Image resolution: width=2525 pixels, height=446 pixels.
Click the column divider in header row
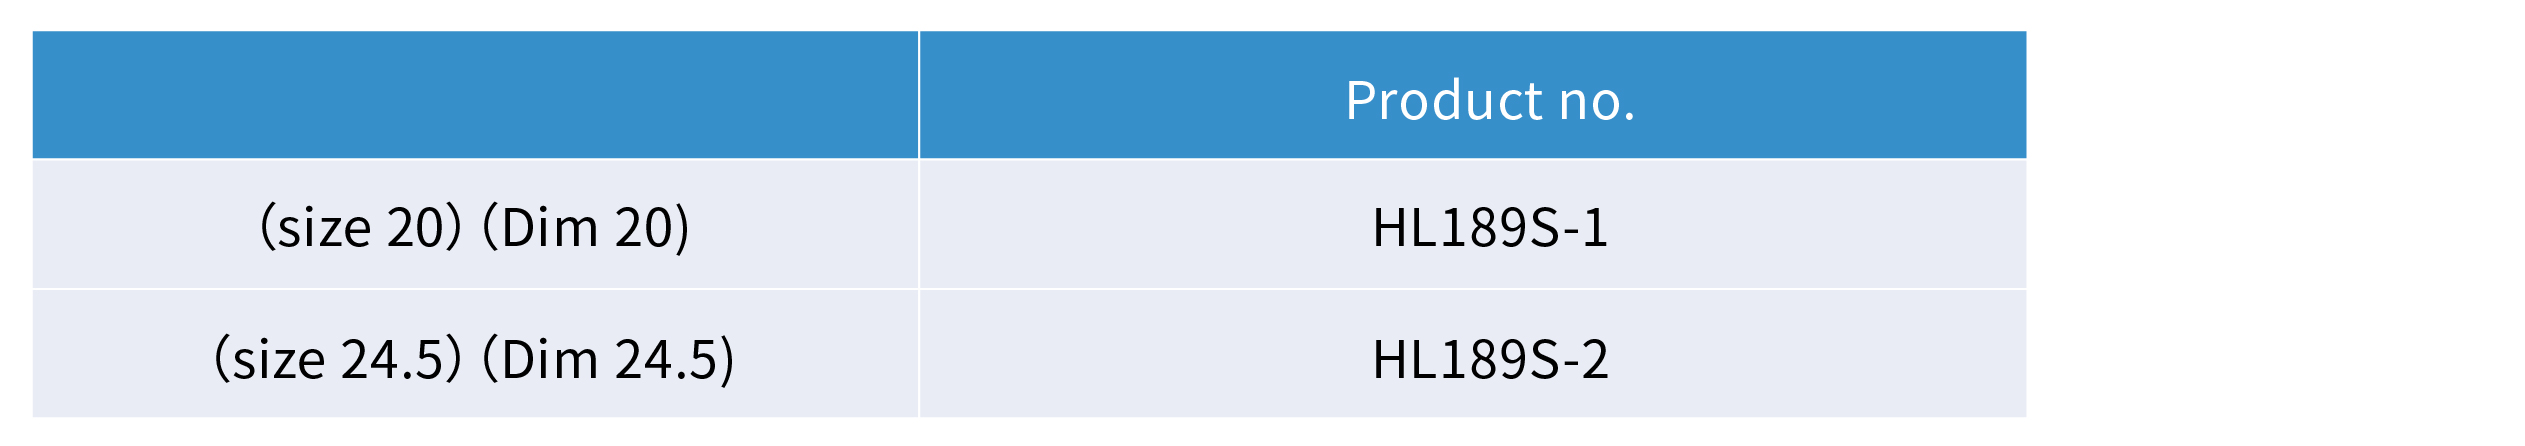[919, 95]
